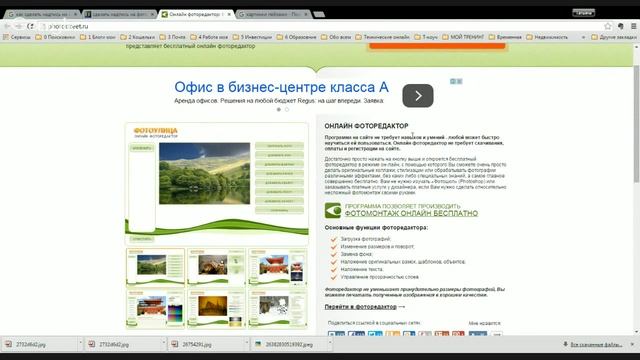Share via the orange Odnoklassniki button
640x360 pixels.
pyautogui.click(x=393, y=334)
